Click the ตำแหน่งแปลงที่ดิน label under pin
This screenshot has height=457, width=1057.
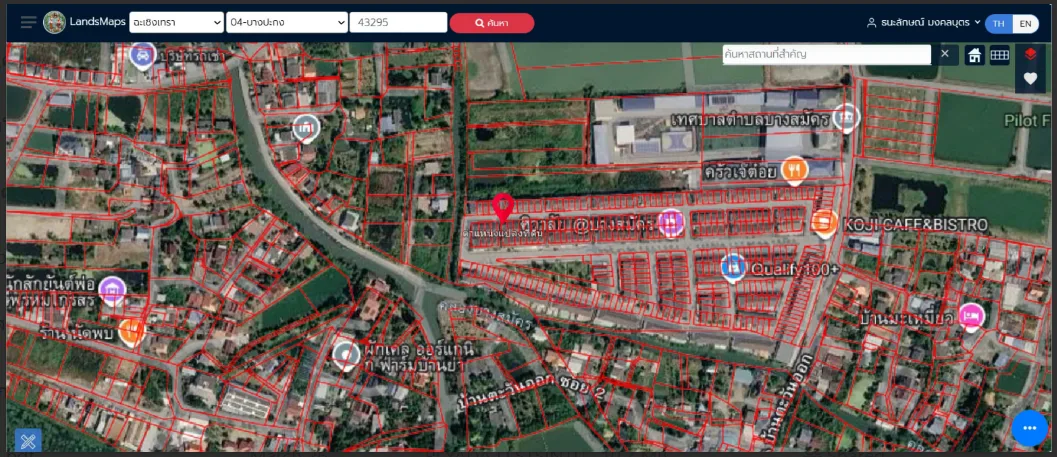coord(501,233)
